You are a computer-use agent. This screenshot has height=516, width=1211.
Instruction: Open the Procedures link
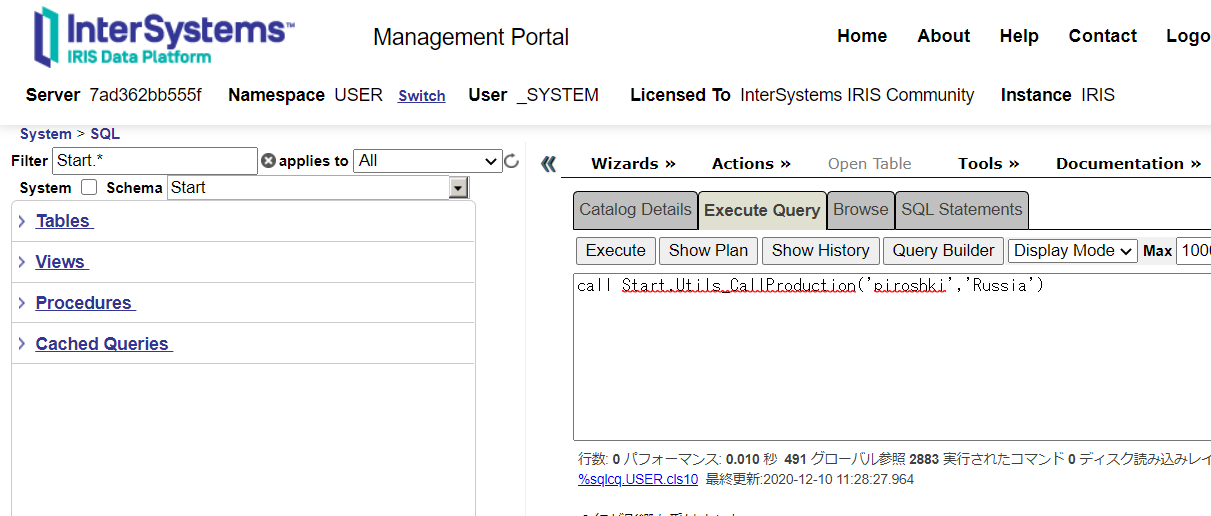tap(85, 303)
